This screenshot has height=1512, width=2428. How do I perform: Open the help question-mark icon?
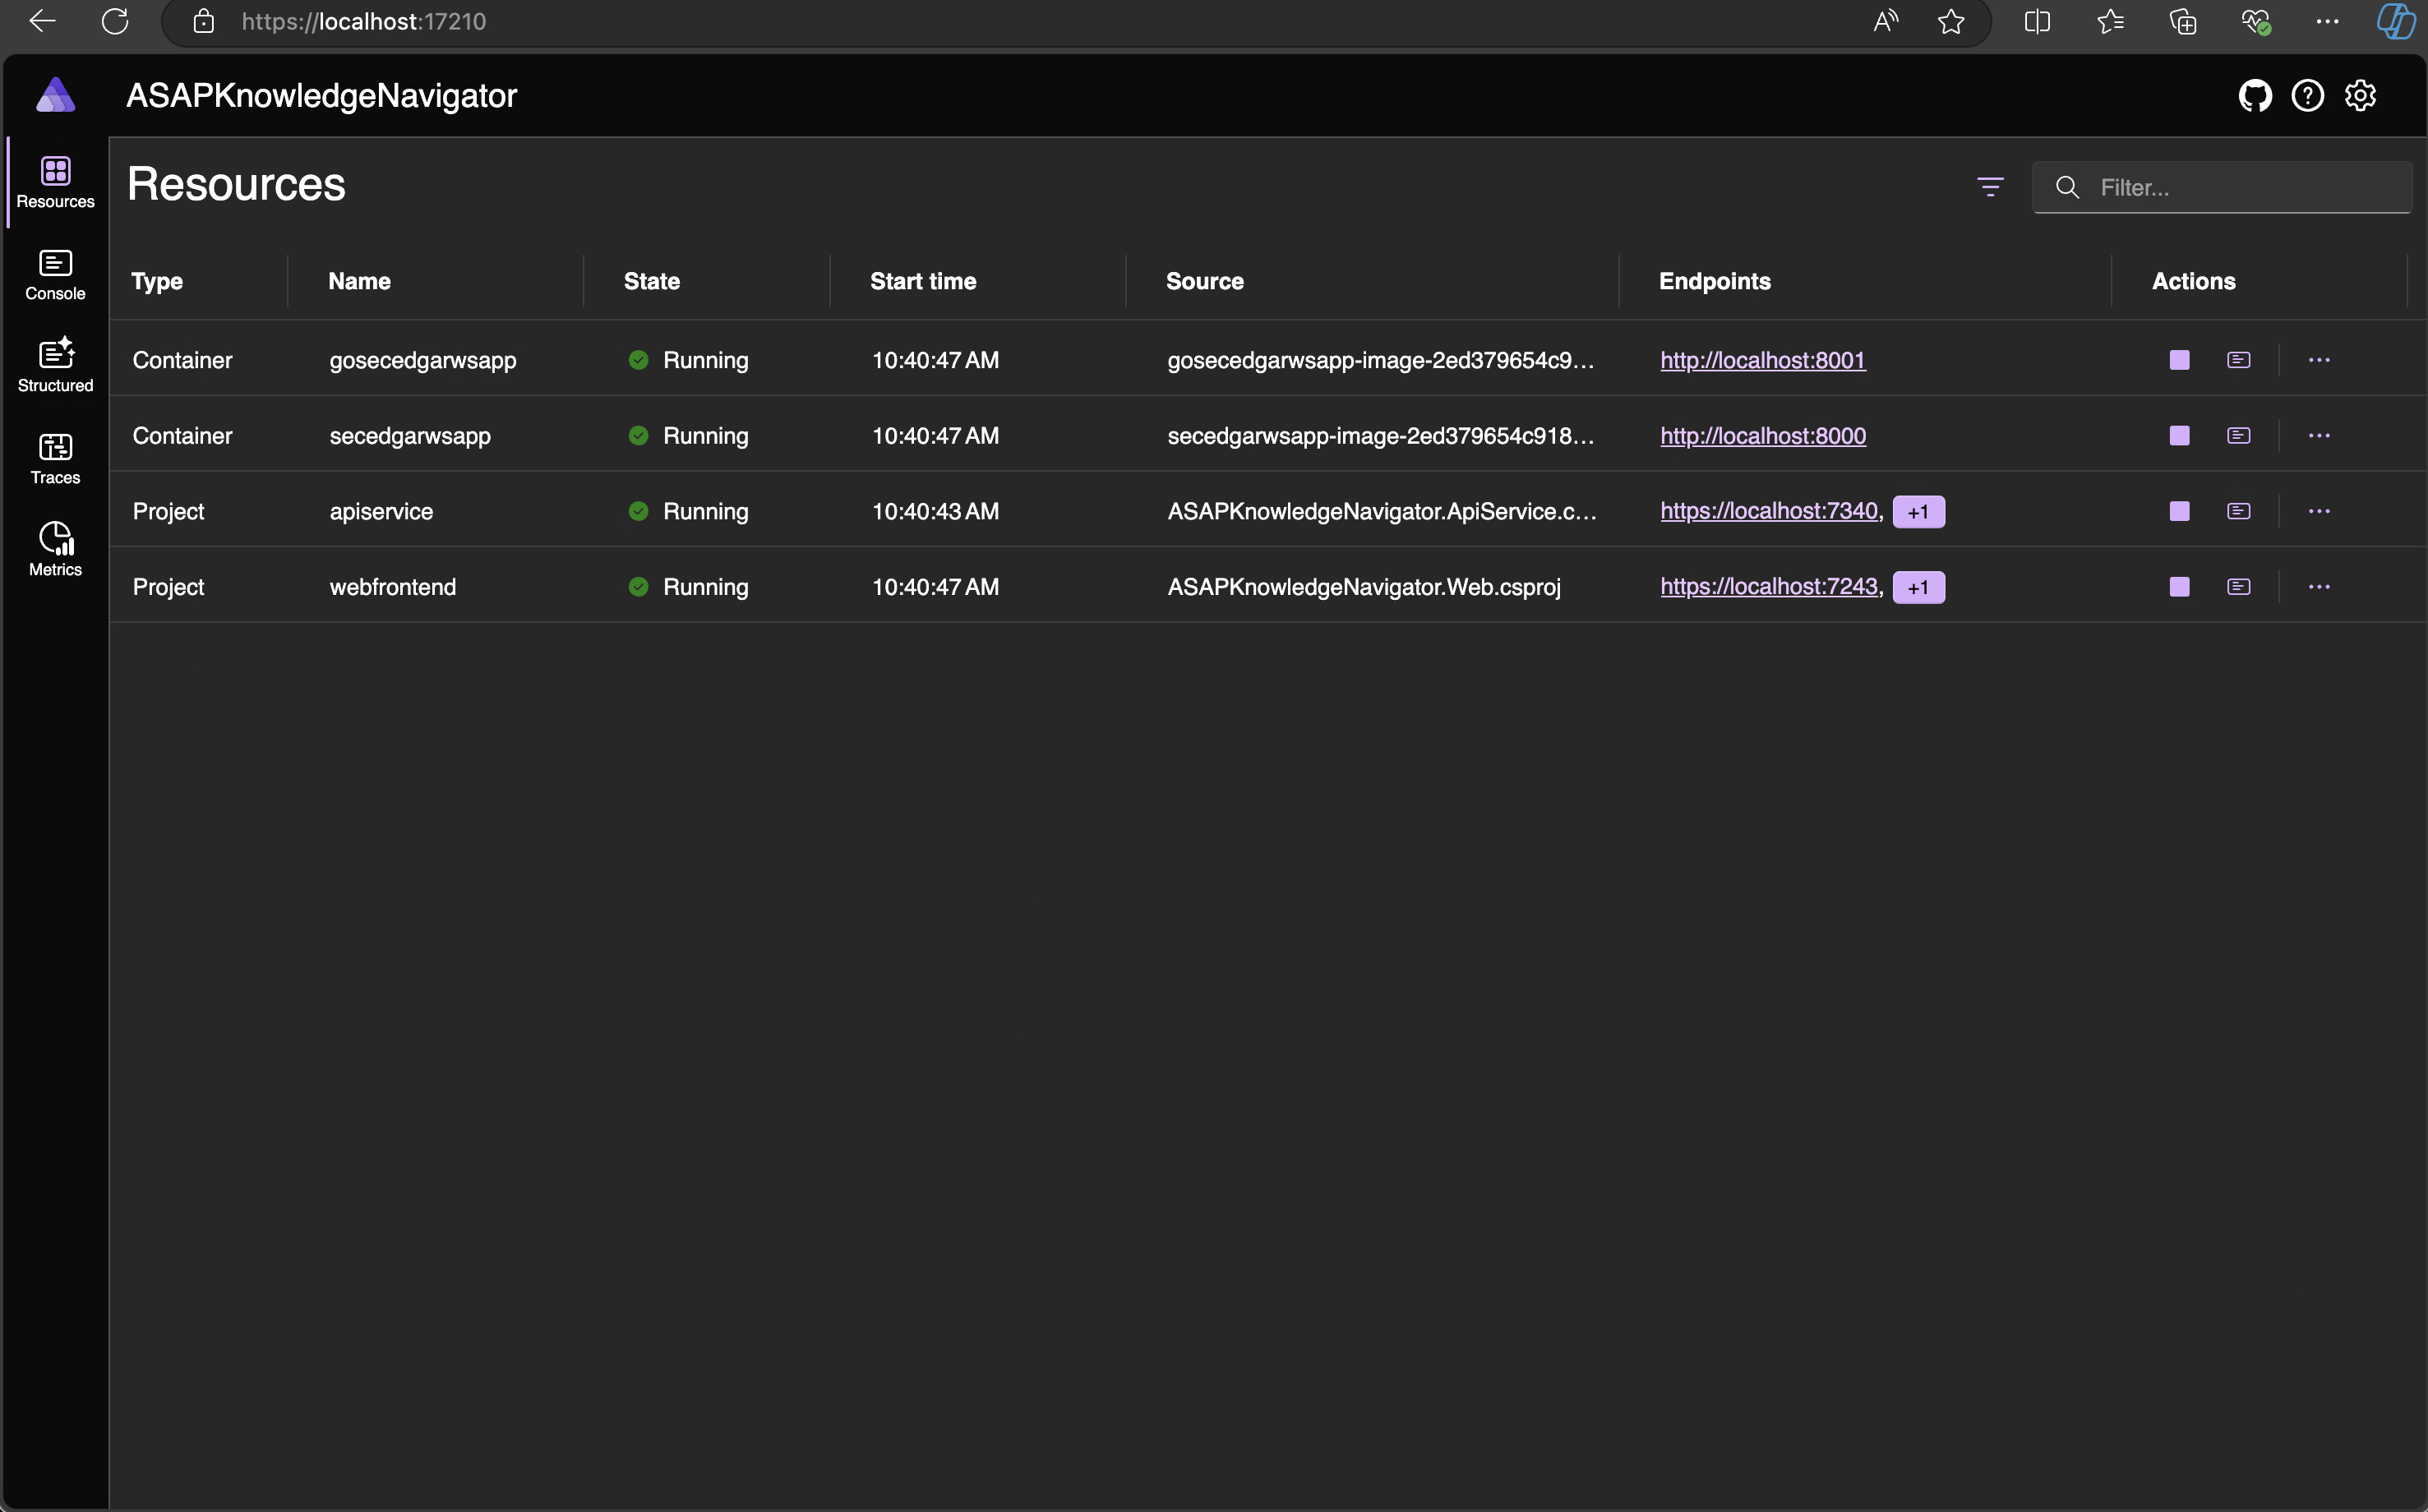(2307, 96)
